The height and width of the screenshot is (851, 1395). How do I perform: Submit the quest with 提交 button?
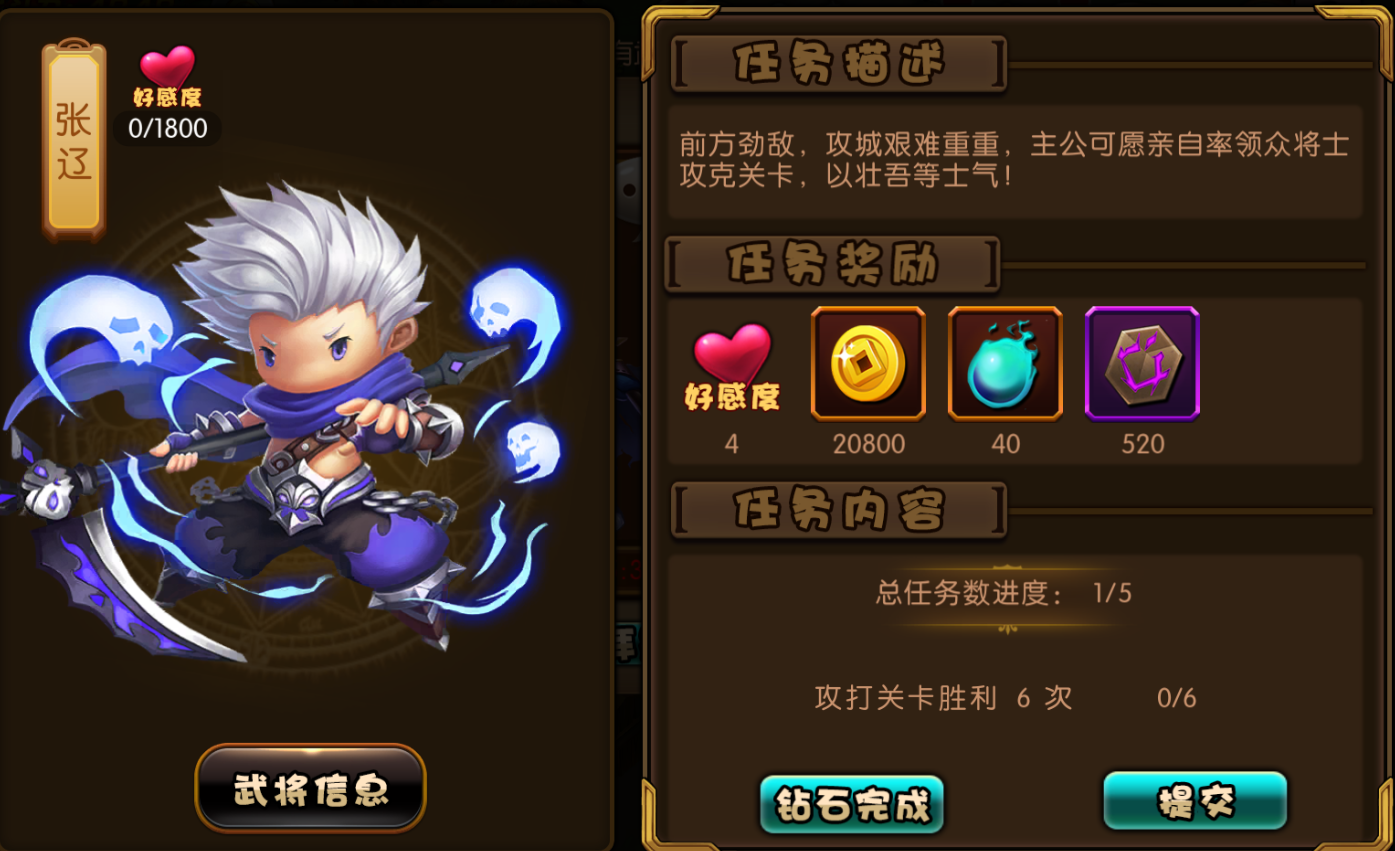tap(1195, 801)
